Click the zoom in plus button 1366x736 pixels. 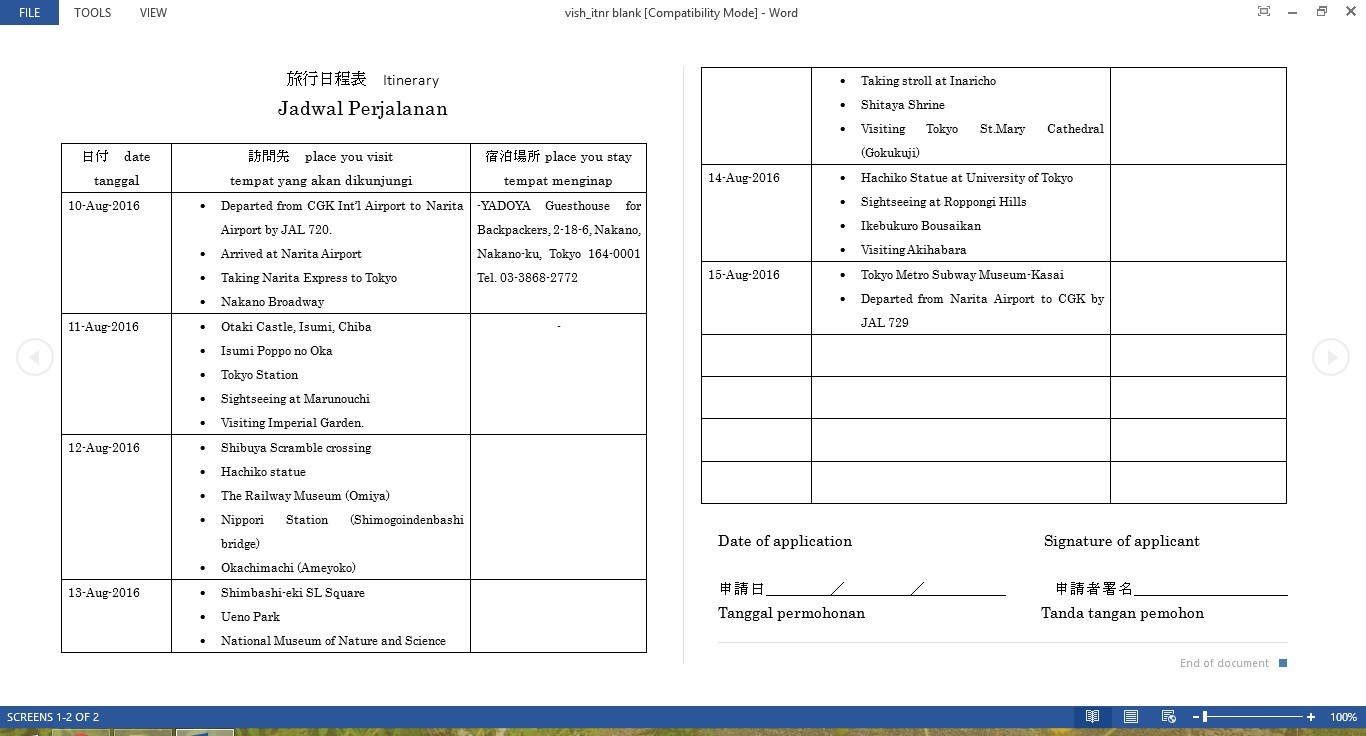pos(1310,717)
